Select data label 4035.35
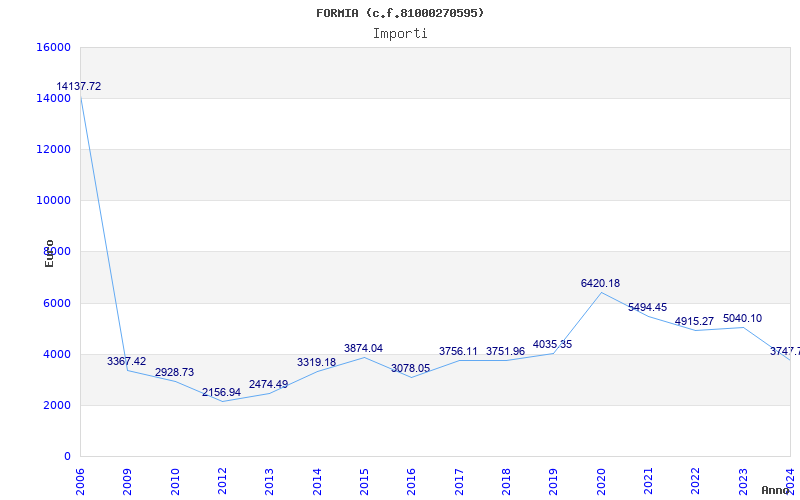 (553, 344)
